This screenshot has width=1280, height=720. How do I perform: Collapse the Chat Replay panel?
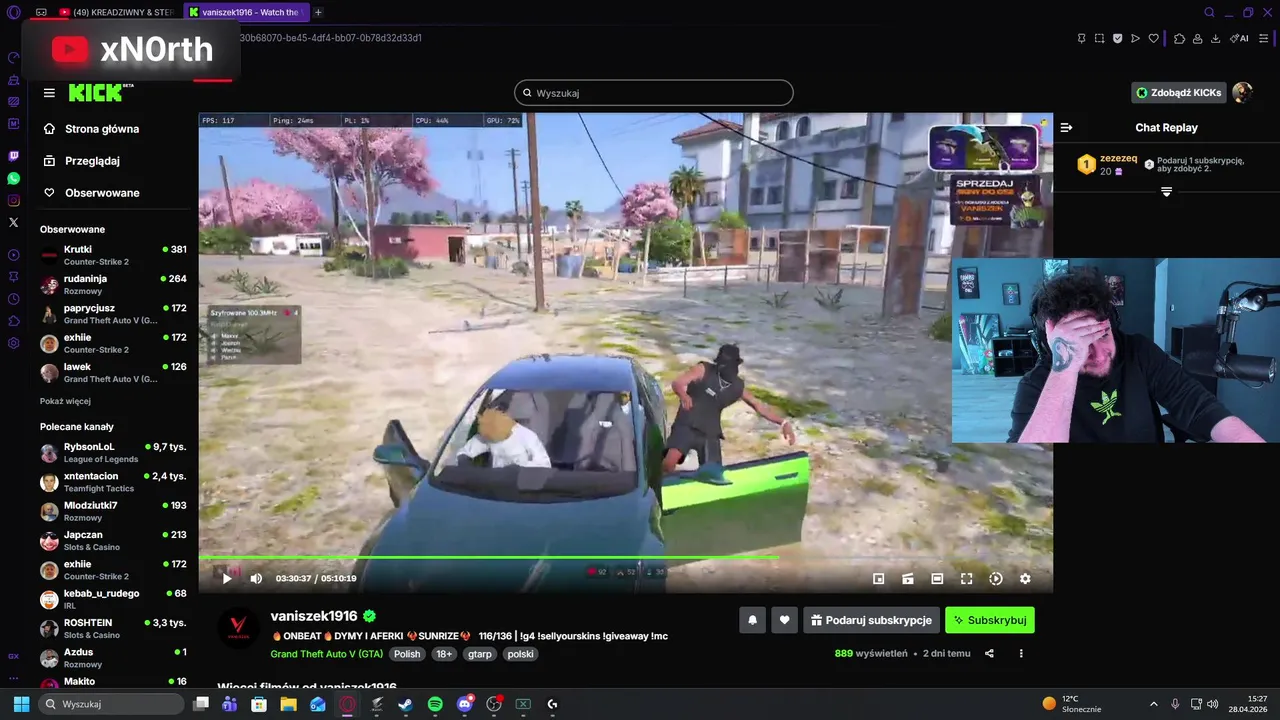1066,128
